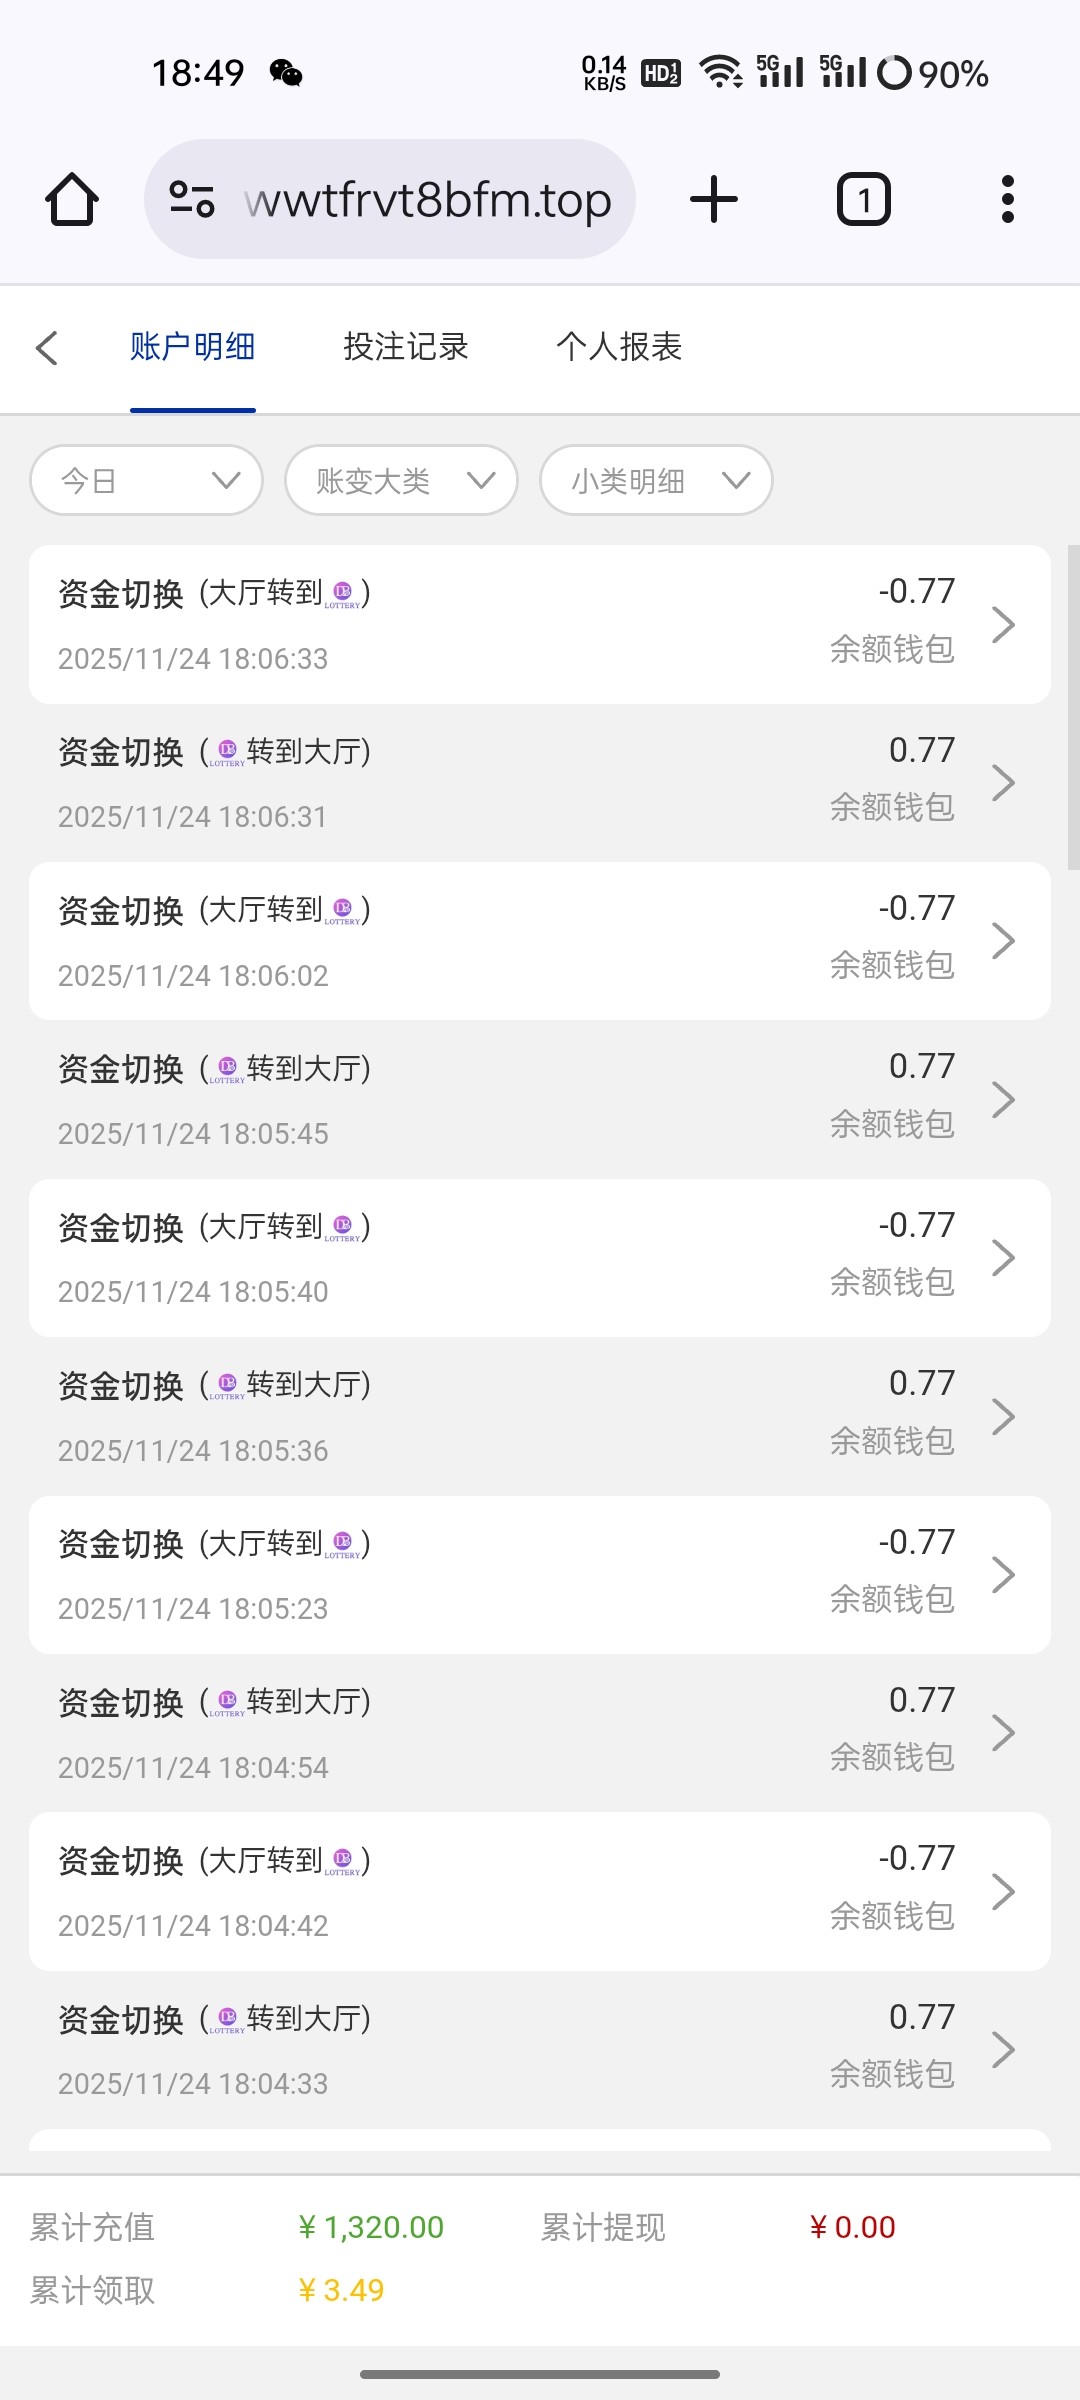Image resolution: width=1080 pixels, height=2400 pixels.
Task: Open the tab switcher showing 1 tab
Action: [x=863, y=199]
